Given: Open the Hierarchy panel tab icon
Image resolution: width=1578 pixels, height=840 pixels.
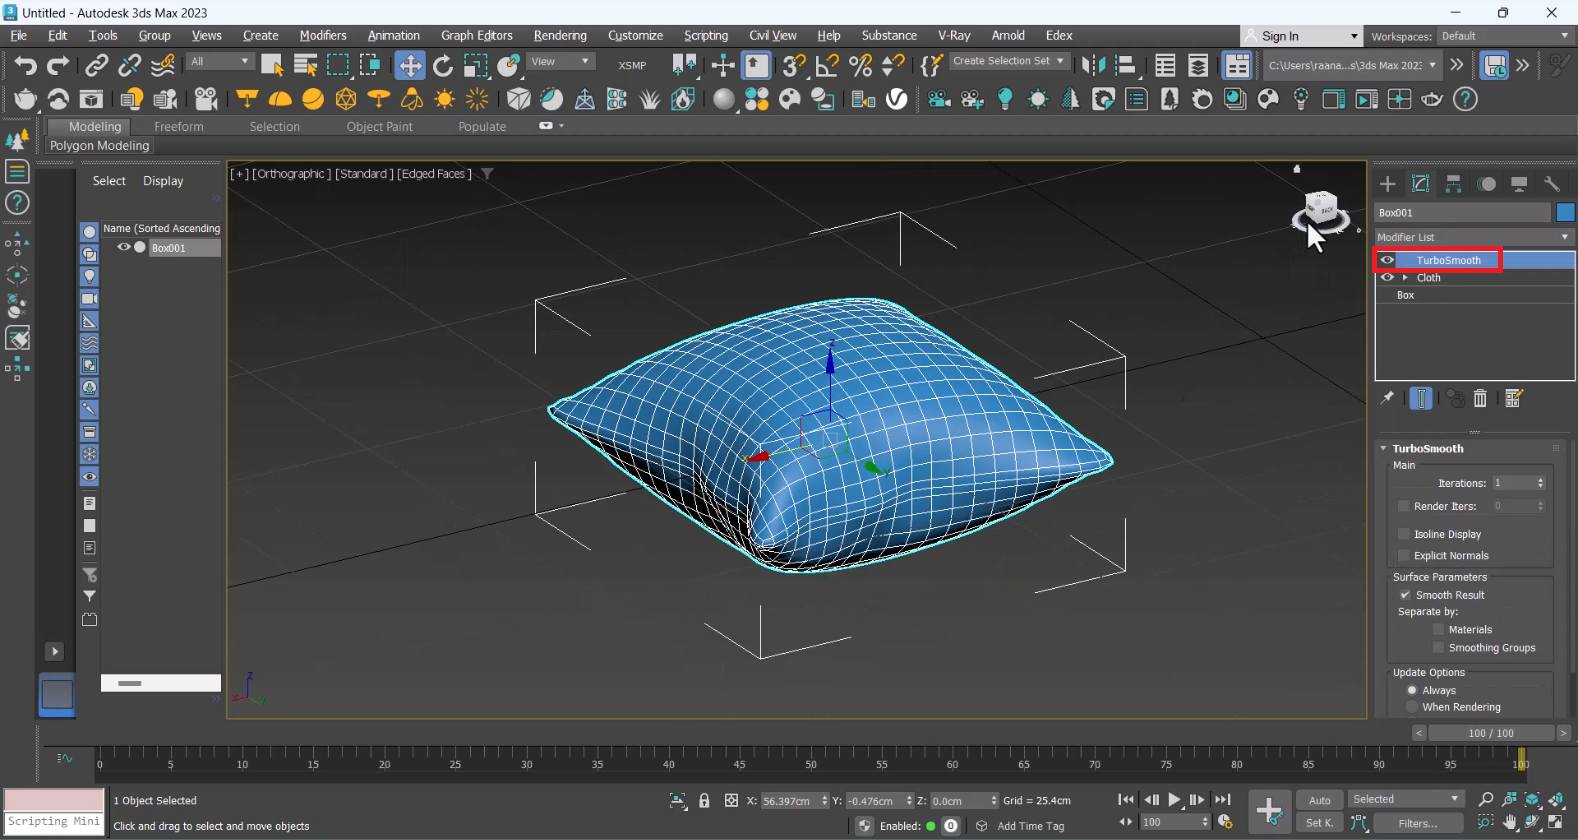Looking at the screenshot, I should 1453,184.
